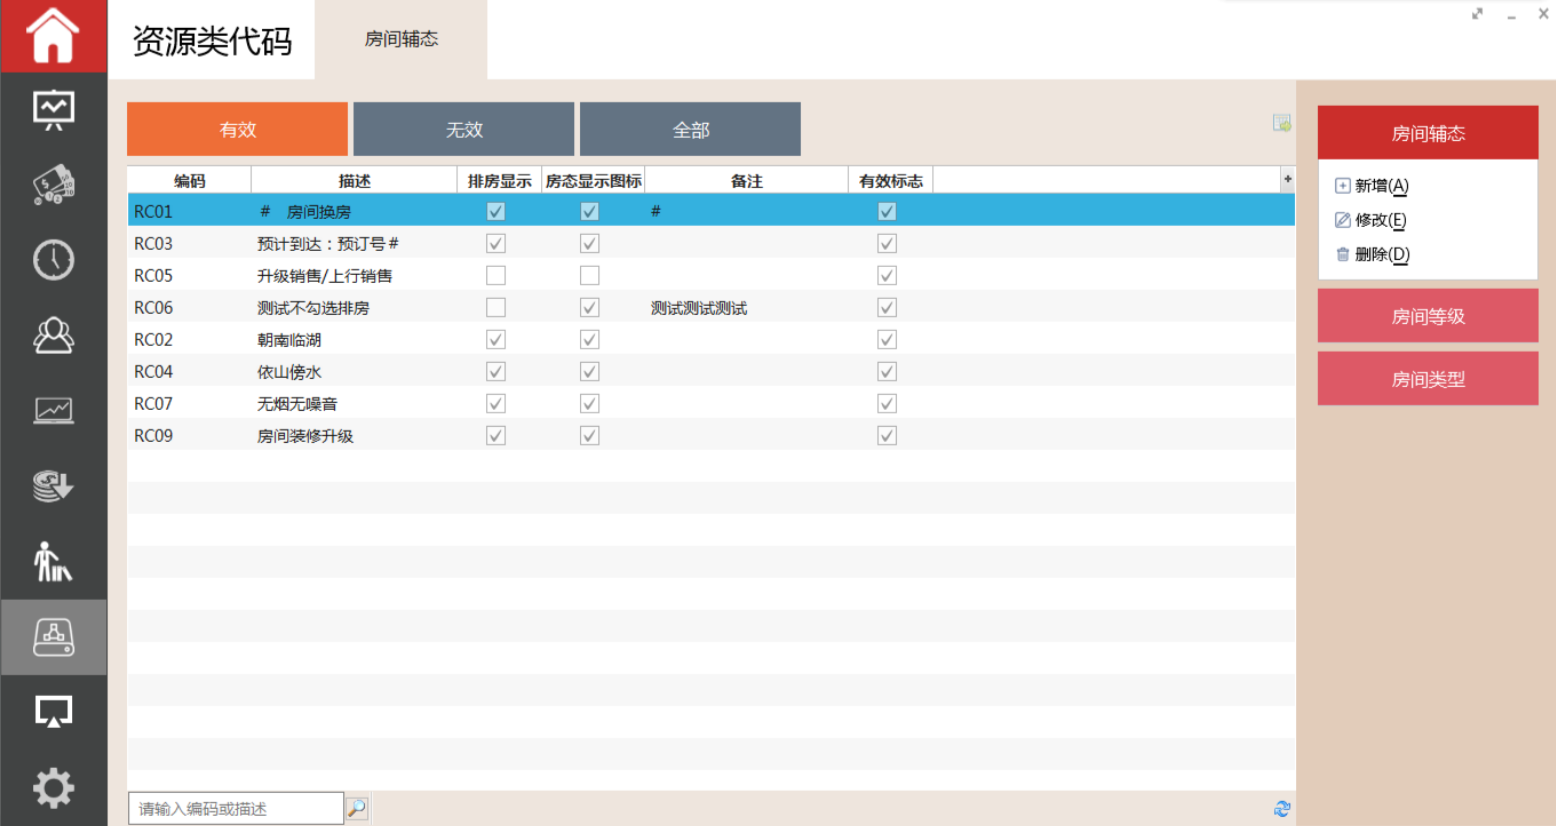
Task: Click the search input for code or description
Action: (236, 808)
